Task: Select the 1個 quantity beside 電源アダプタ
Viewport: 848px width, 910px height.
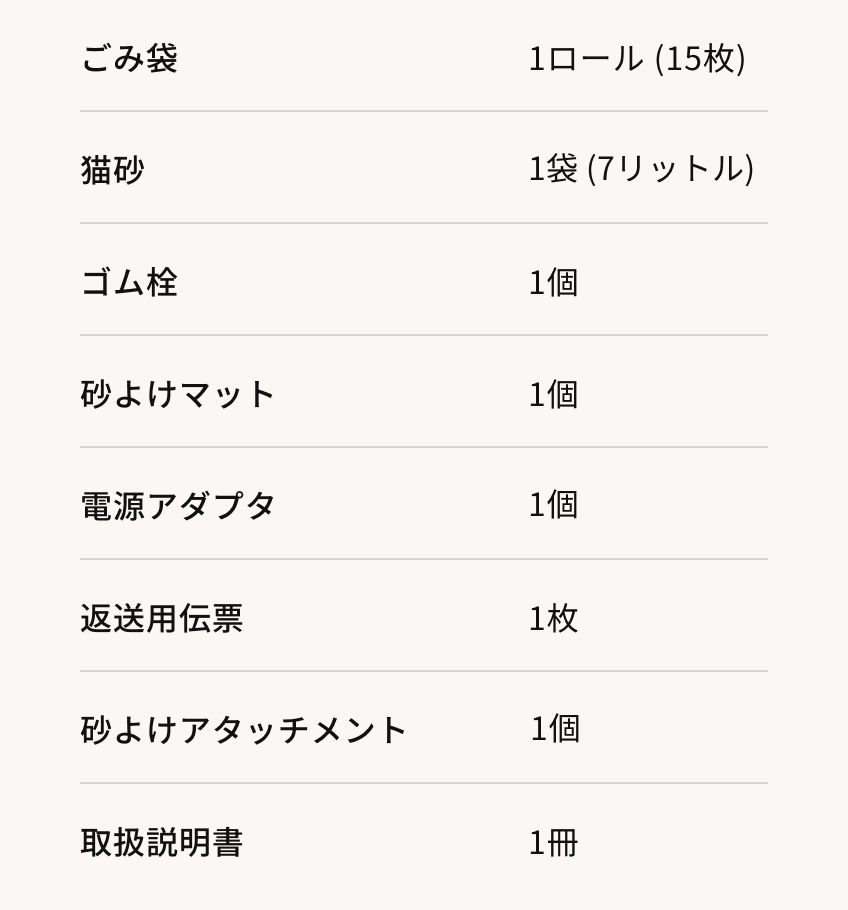Action: click(x=553, y=505)
